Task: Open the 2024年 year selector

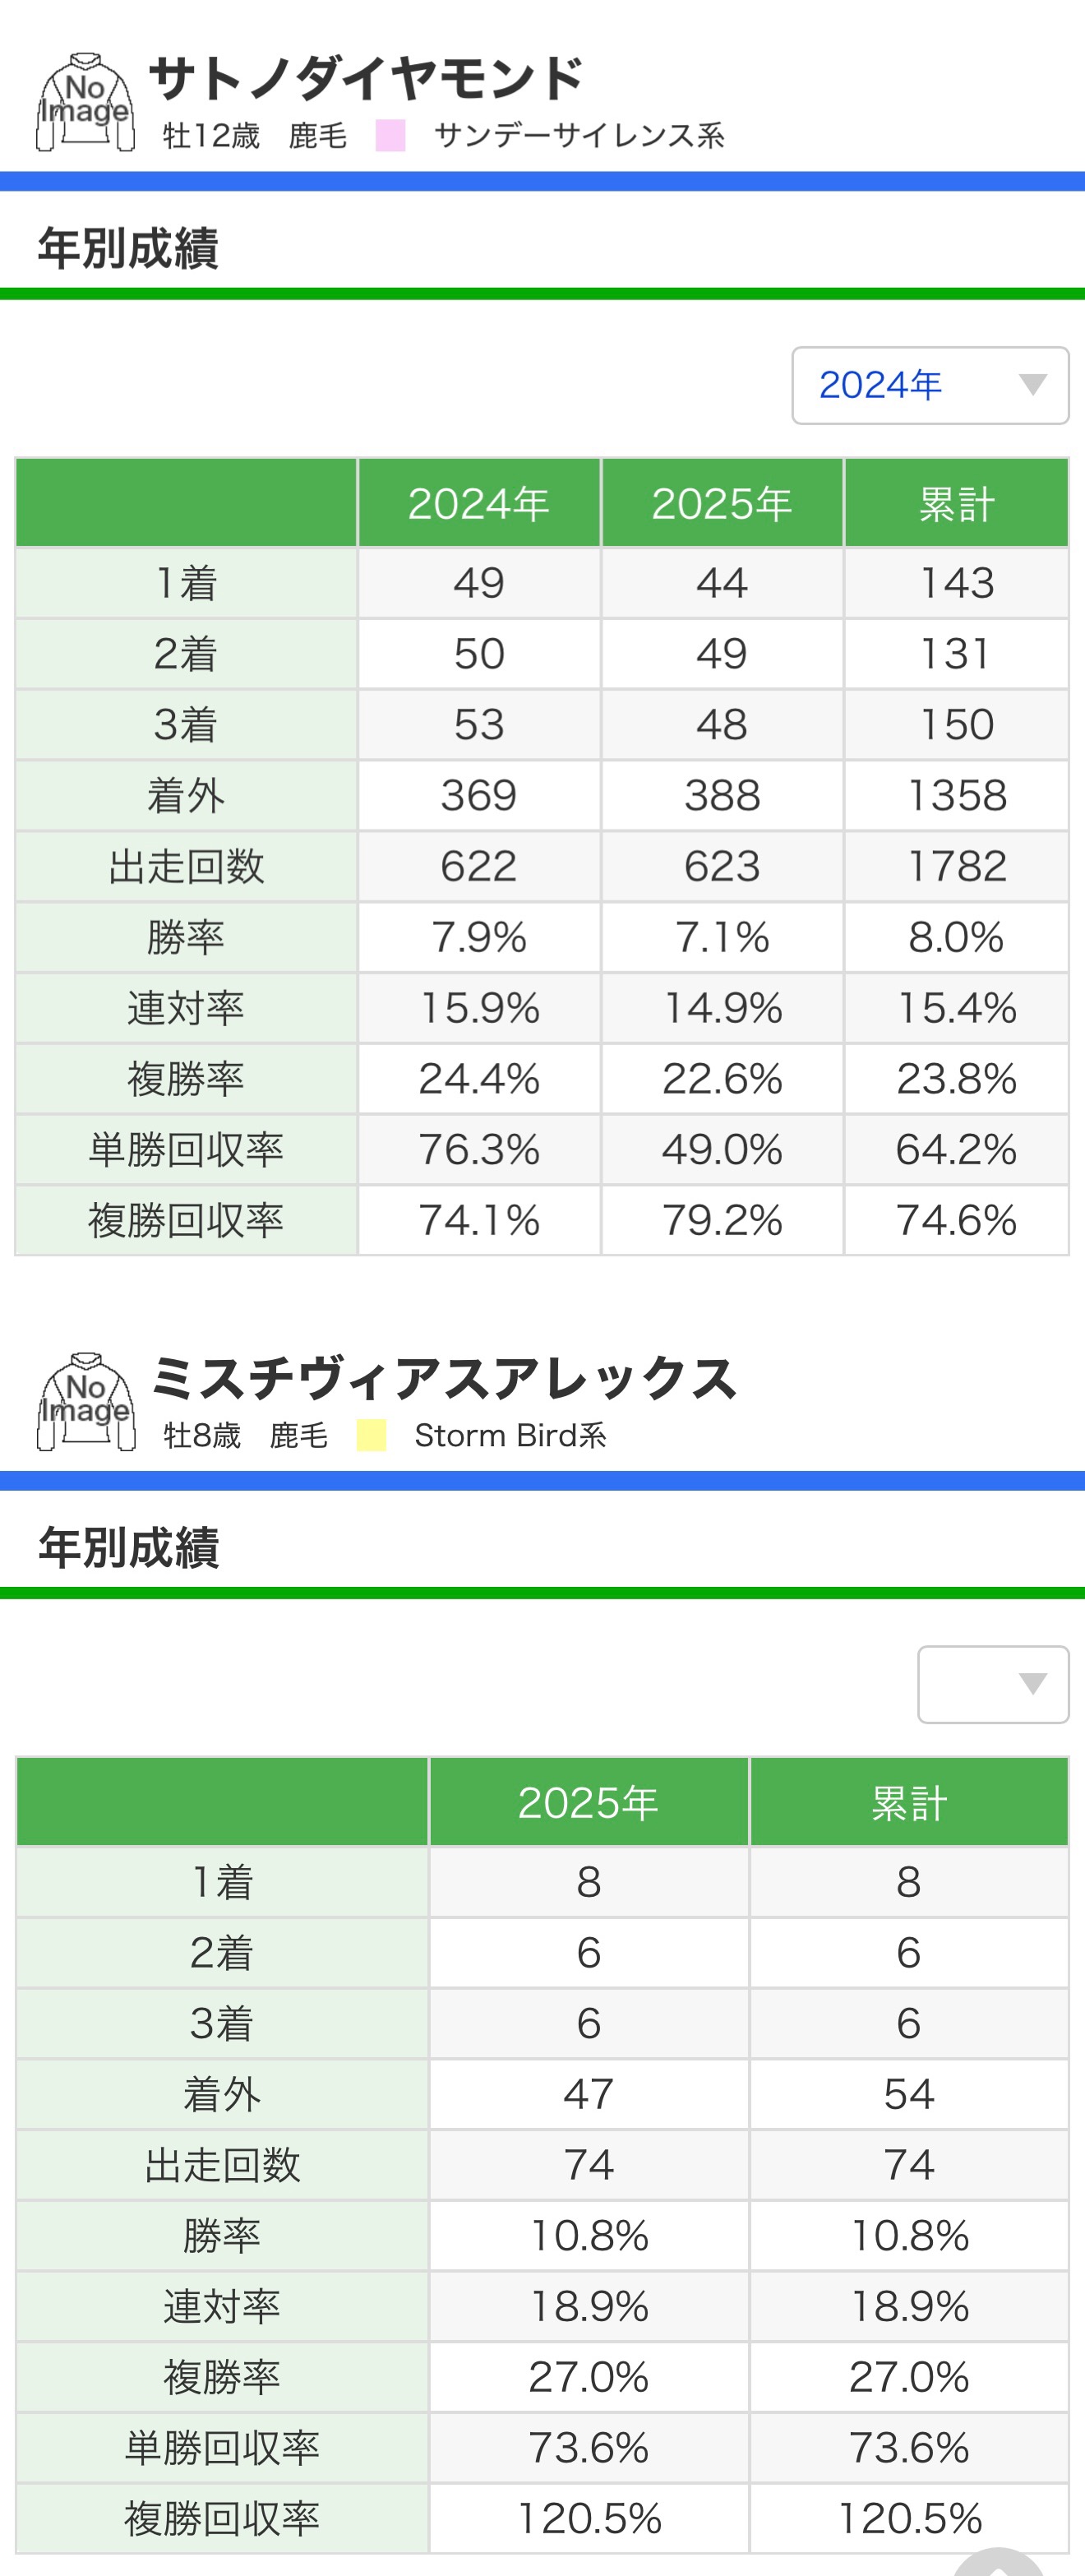Action: [929, 385]
